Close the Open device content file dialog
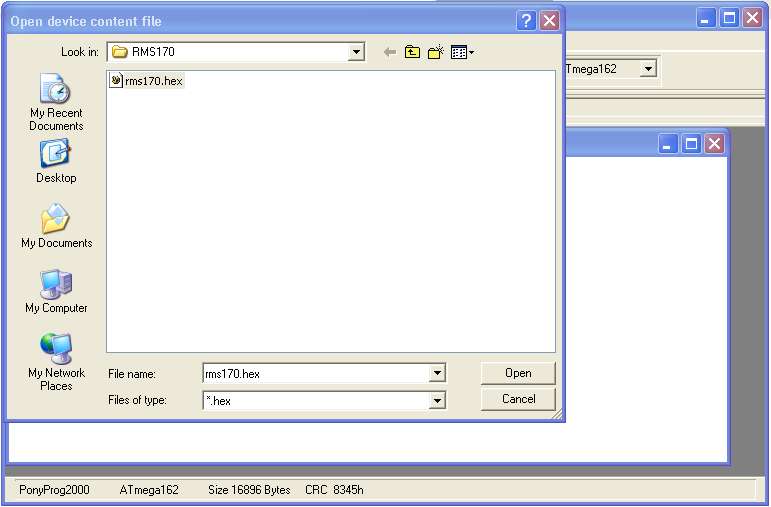 tap(549, 21)
